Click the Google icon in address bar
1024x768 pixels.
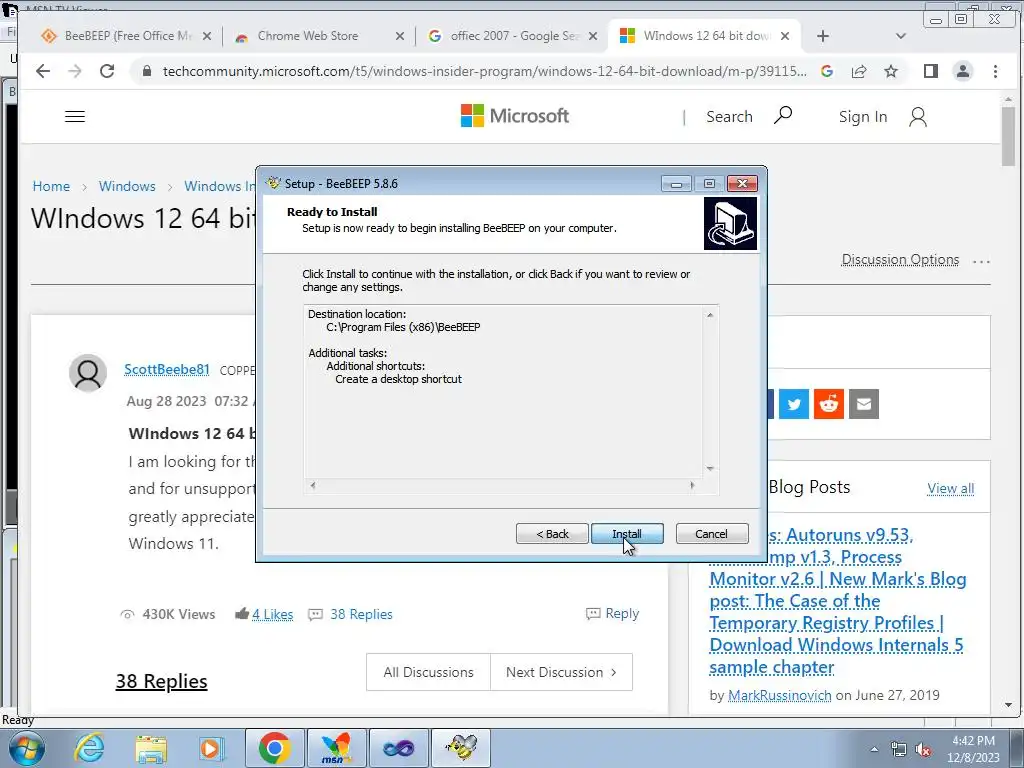827,71
